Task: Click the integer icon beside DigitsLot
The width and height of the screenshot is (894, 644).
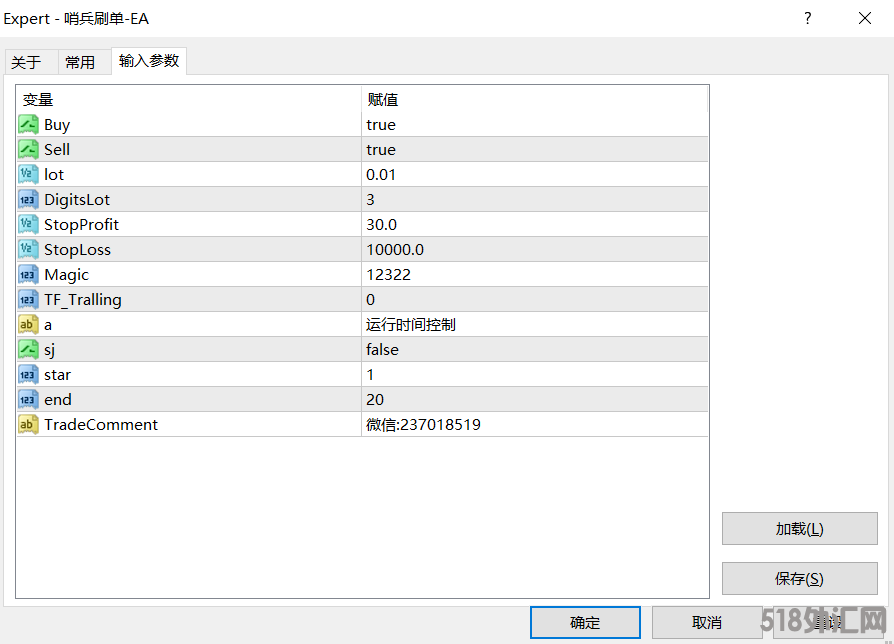Action: (x=28, y=200)
